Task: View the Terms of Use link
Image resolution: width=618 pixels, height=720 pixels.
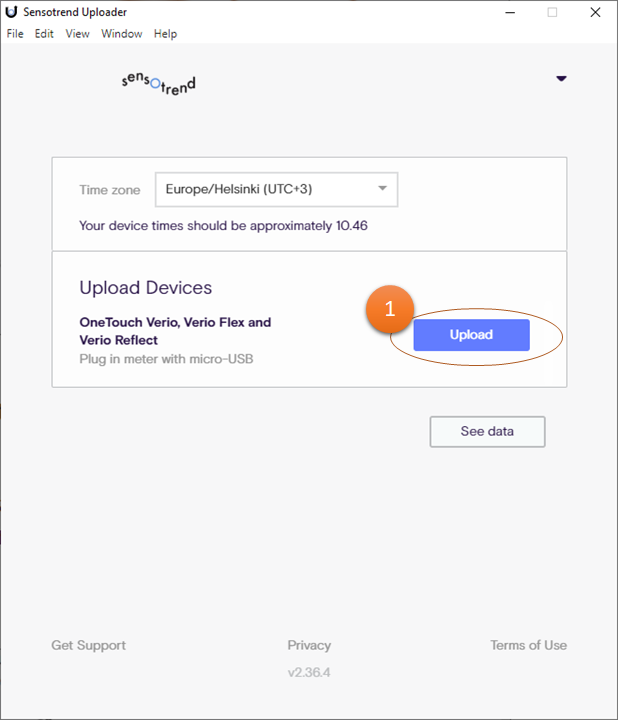Action: coord(528,645)
